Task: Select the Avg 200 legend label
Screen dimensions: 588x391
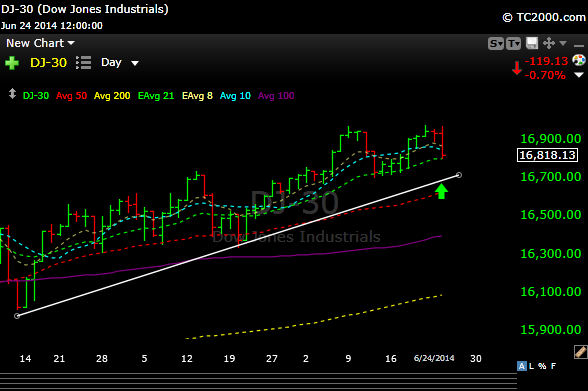Action: point(112,96)
